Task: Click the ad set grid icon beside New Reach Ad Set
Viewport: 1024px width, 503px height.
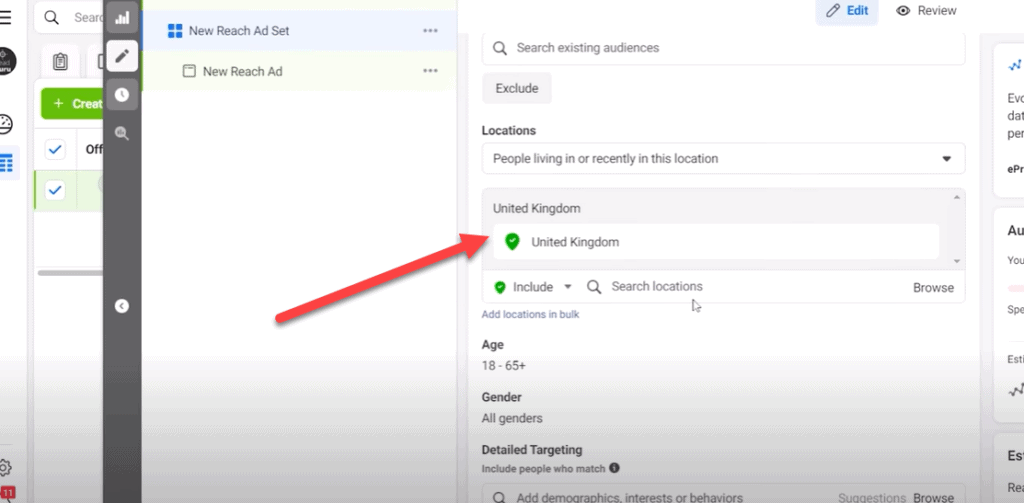Action: [x=174, y=31]
